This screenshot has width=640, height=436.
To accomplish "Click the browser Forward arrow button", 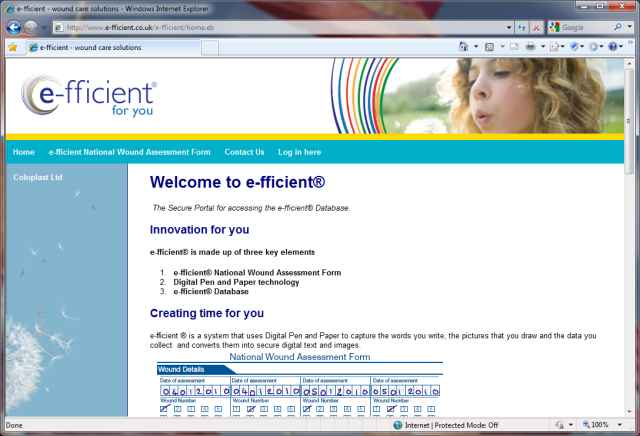I will (x=30, y=27).
